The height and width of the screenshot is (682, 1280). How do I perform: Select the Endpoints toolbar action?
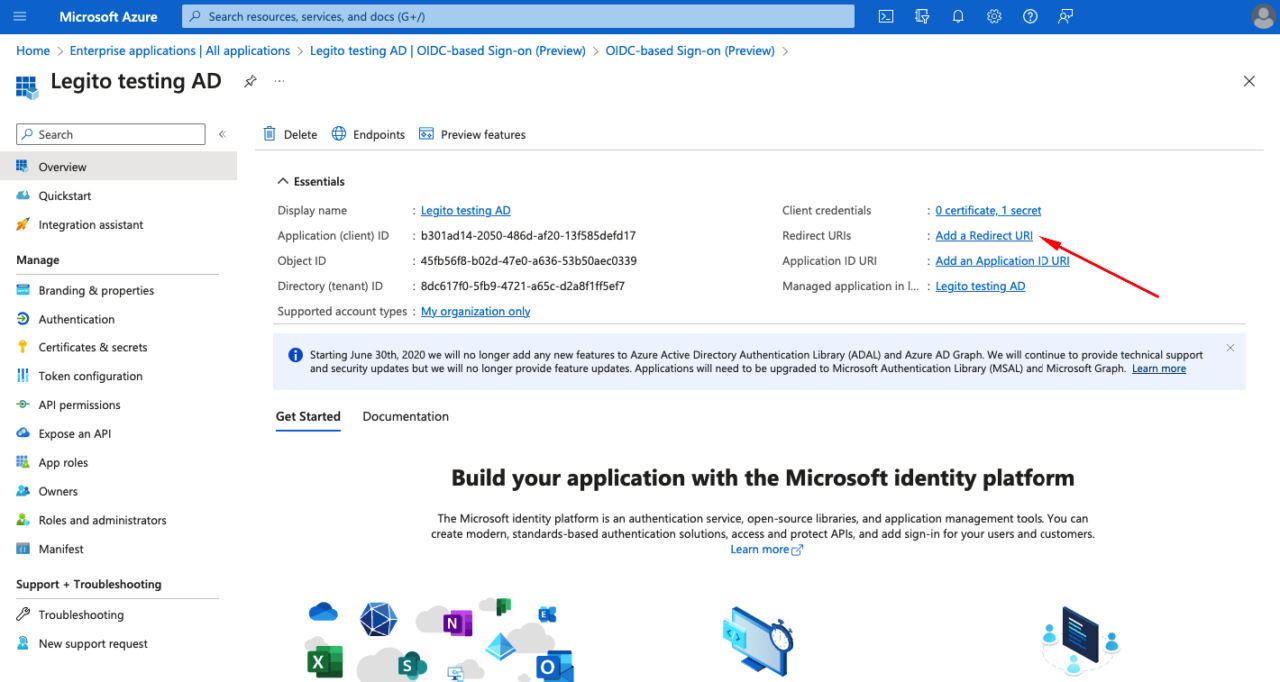[x=367, y=133]
